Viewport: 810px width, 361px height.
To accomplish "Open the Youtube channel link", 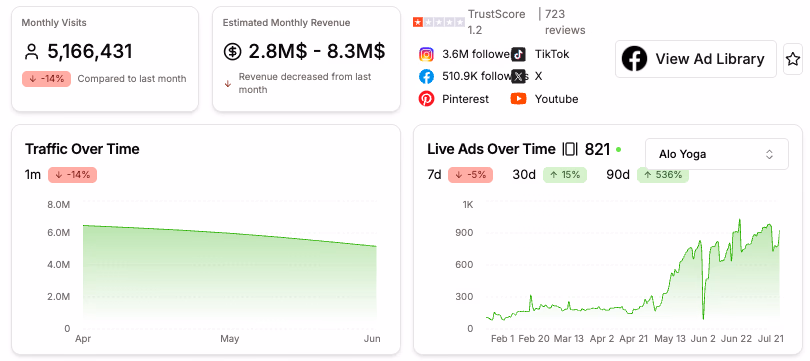I will [x=556, y=99].
